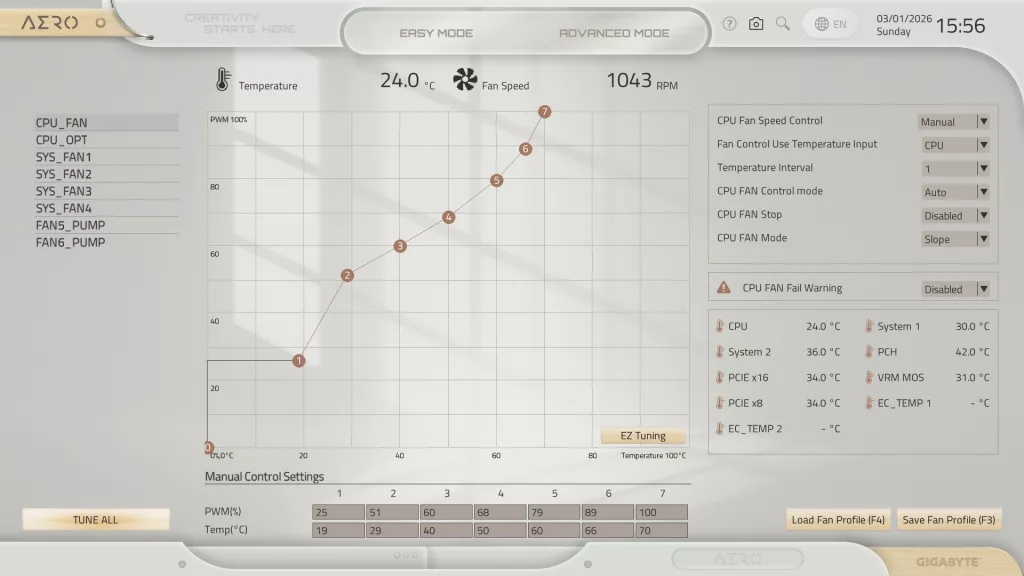Click the thermometer Temperature icon above graph
This screenshot has height=576, width=1024.
(x=222, y=81)
